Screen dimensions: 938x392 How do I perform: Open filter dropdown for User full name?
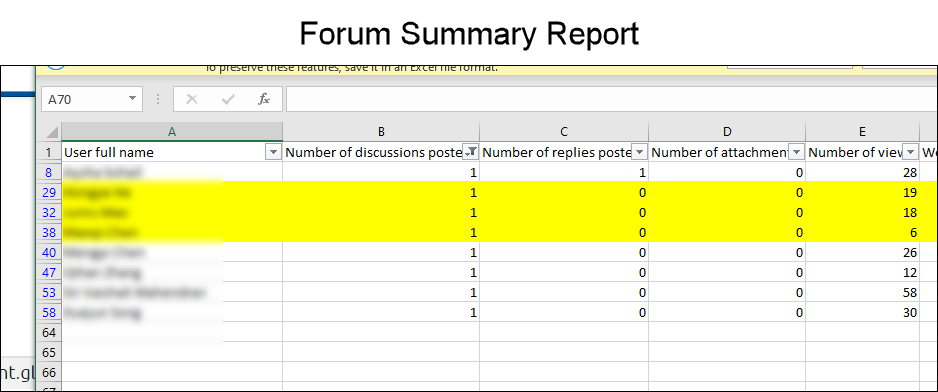click(273, 153)
